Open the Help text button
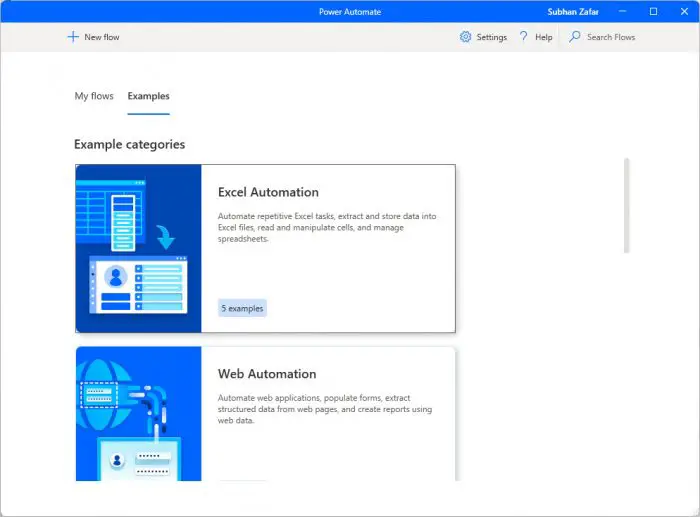 click(x=543, y=37)
